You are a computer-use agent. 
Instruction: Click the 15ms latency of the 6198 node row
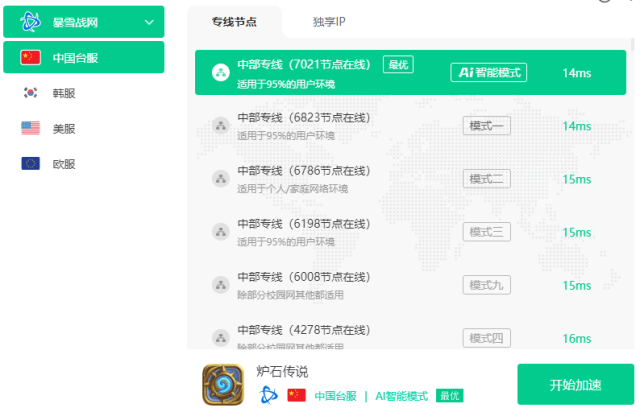click(576, 232)
